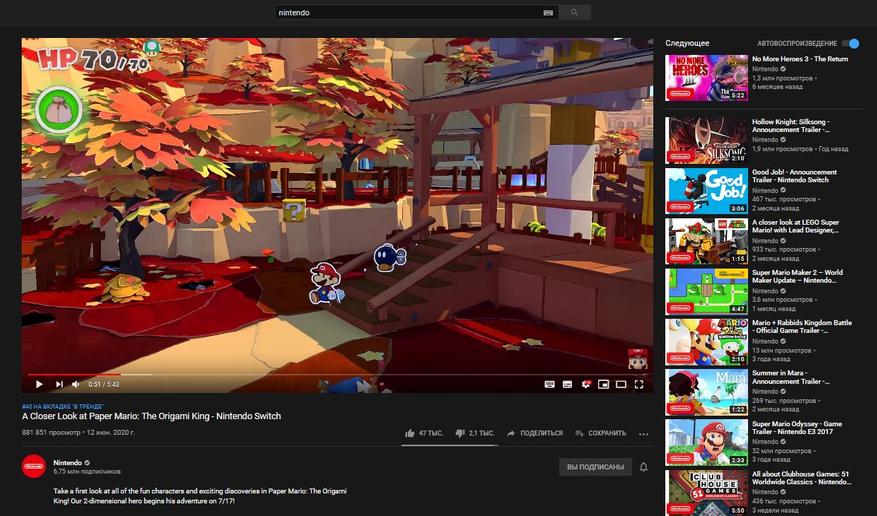The width and height of the screenshot is (877, 516).
Task: Mute the video volume
Action: tap(76, 384)
